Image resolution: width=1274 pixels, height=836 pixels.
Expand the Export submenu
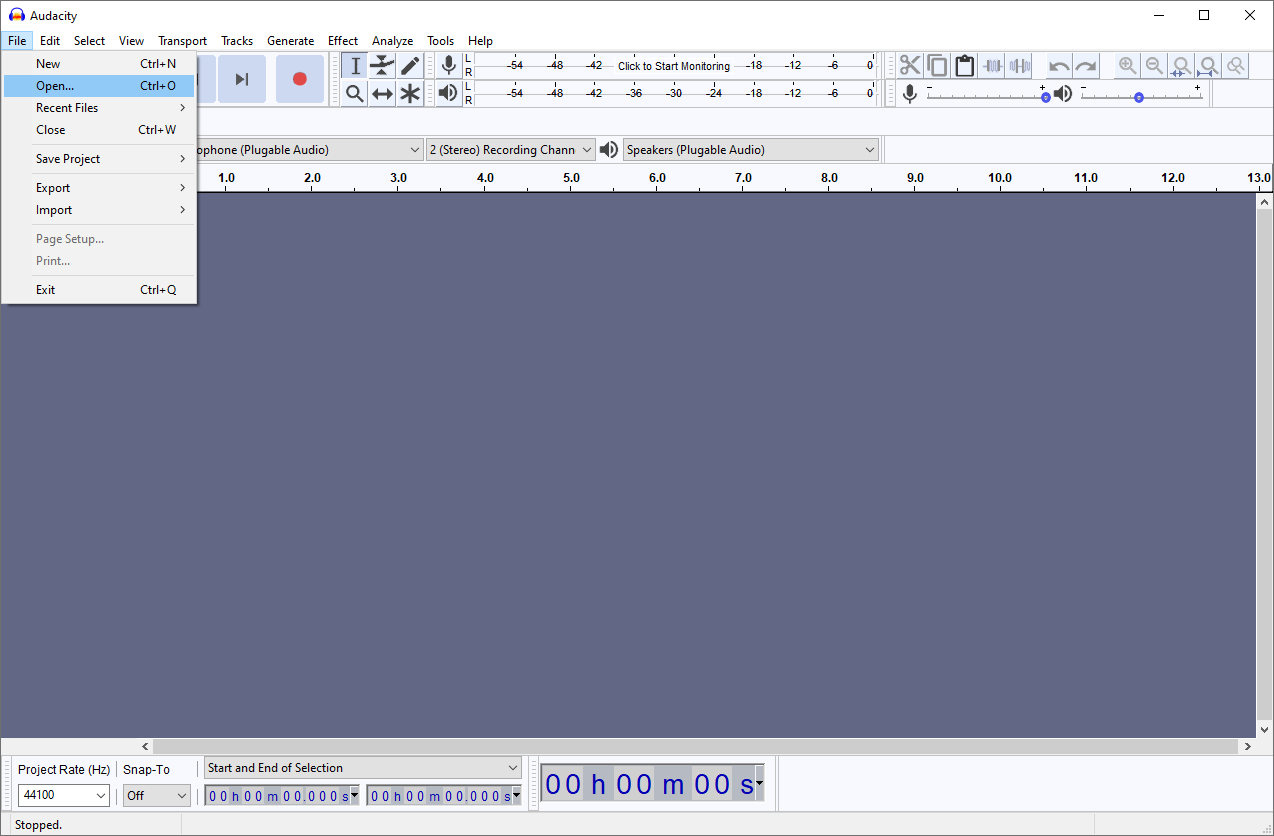99,188
